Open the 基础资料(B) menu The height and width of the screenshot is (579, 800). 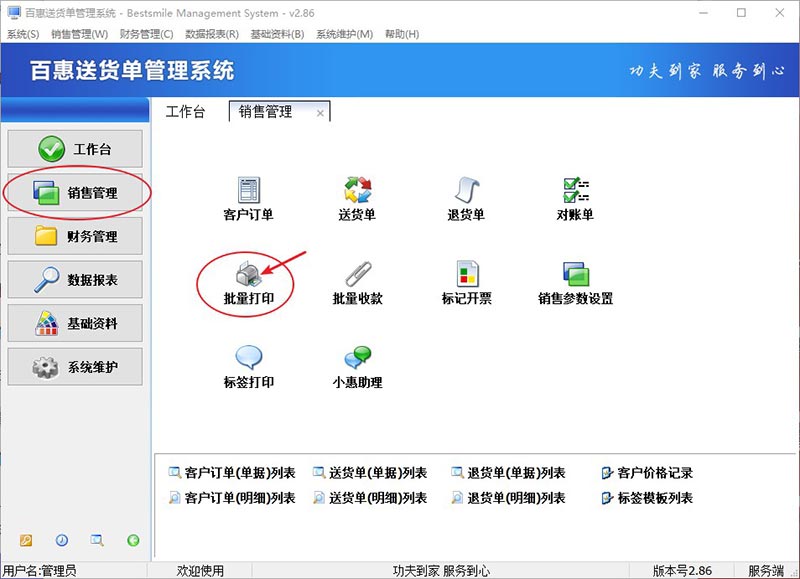coord(277,34)
